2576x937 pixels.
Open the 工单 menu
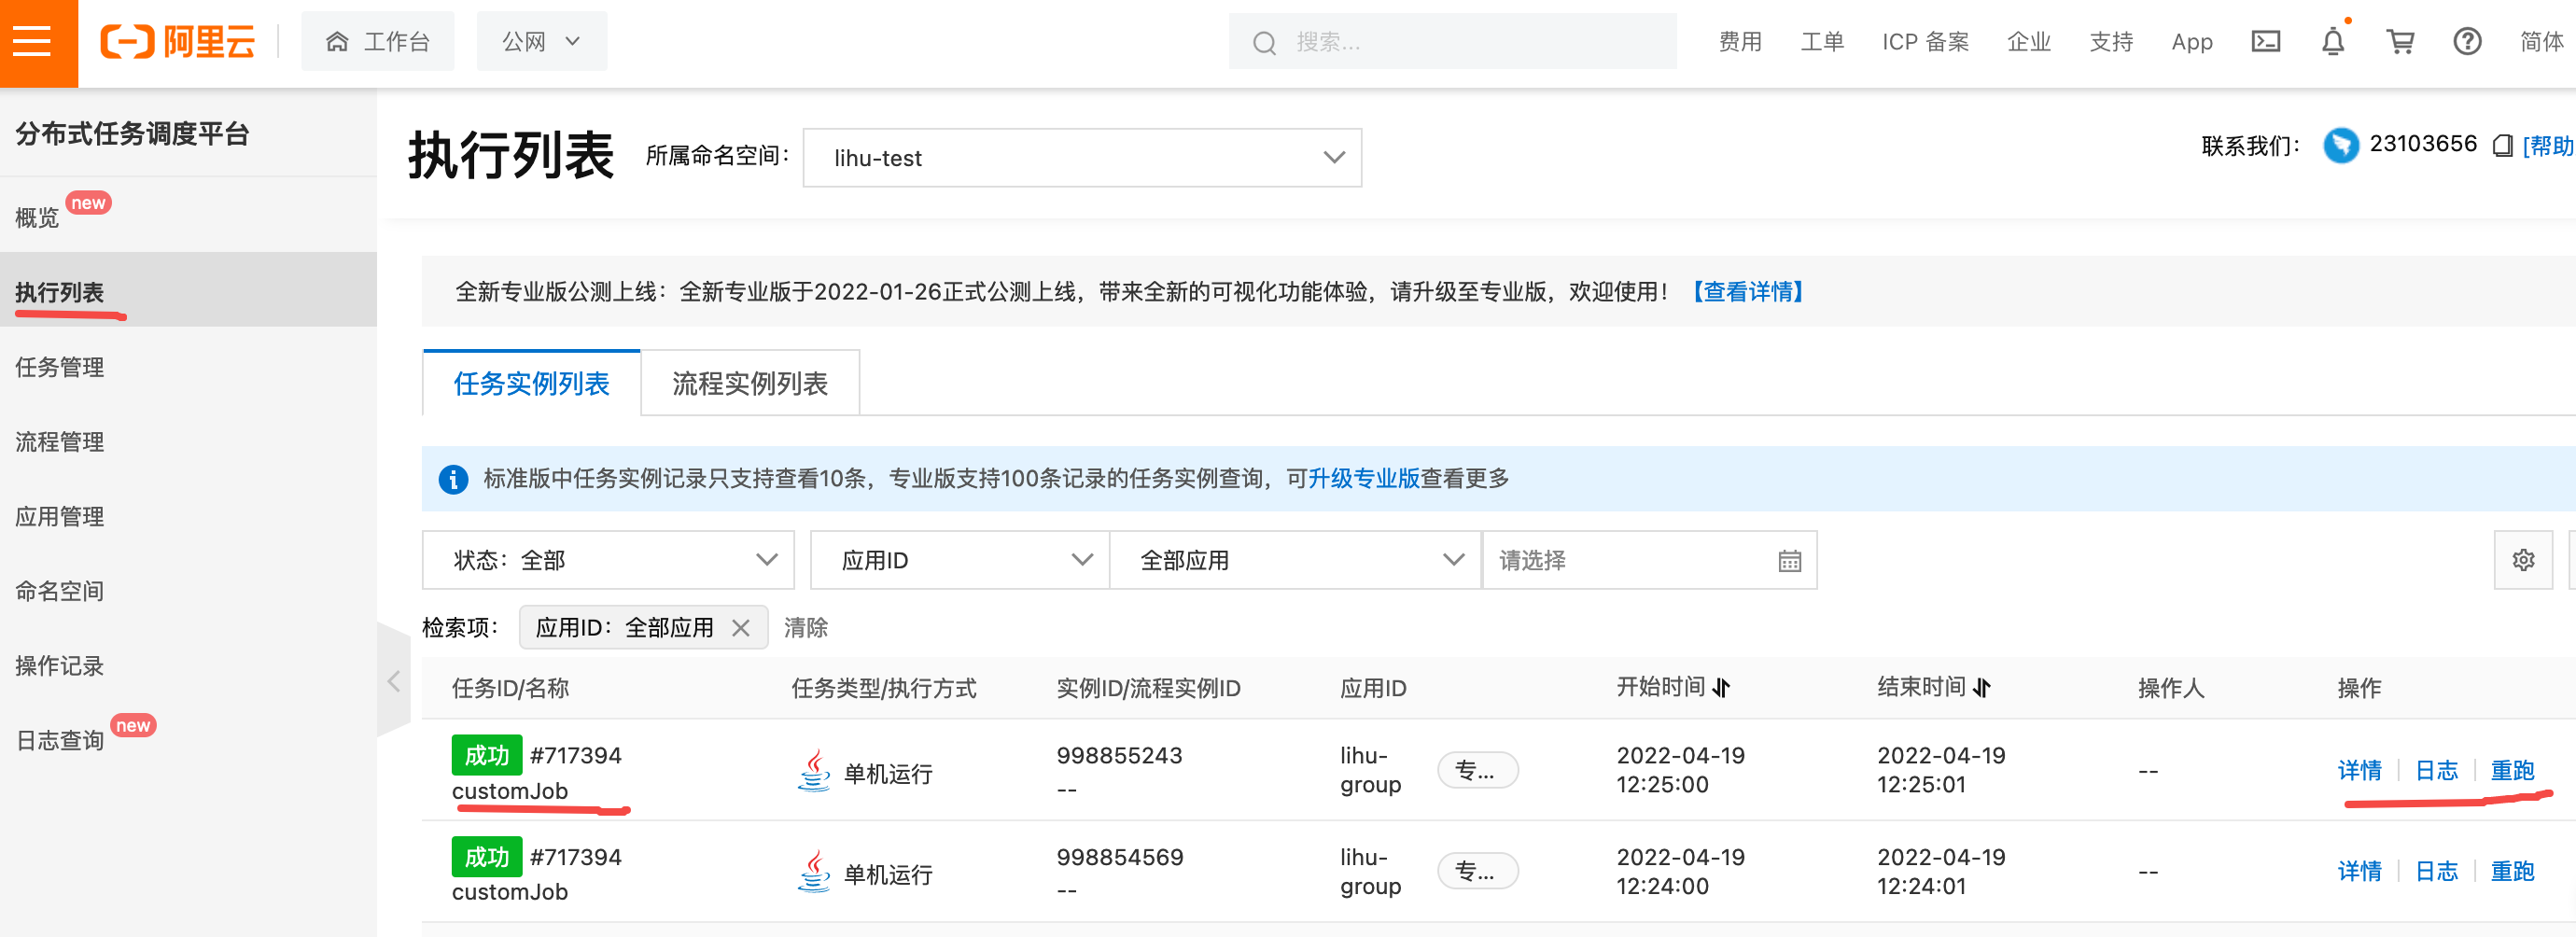pos(1822,42)
